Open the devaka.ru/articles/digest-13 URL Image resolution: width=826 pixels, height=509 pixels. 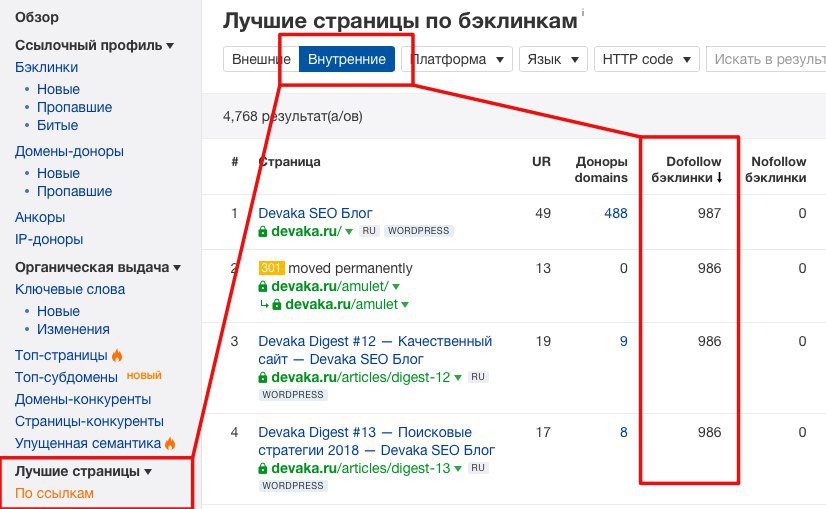[x=361, y=468]
